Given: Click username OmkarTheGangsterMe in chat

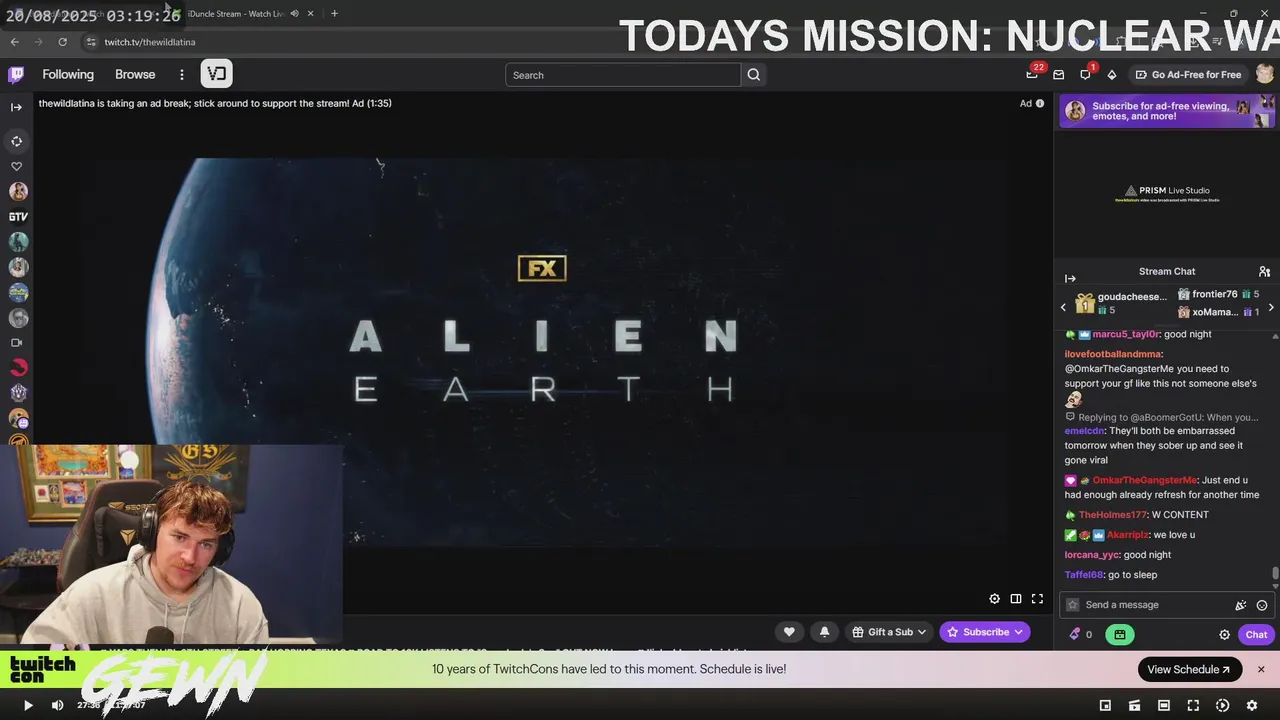Looking at the screenshot, I should (x=1144, y=480).
